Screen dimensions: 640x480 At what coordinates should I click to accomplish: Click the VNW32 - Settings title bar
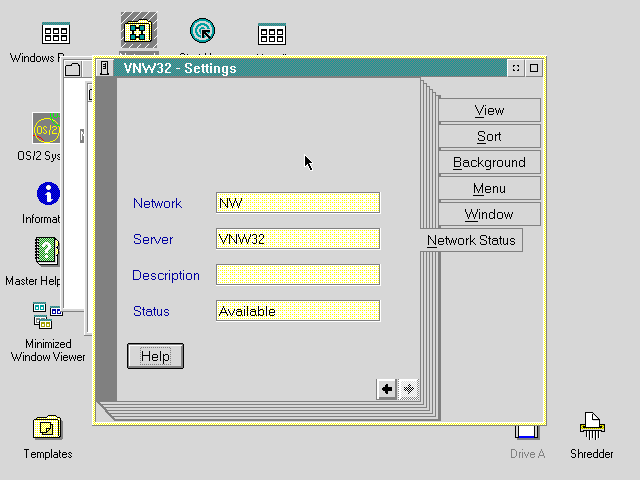(x=309, y=68)
